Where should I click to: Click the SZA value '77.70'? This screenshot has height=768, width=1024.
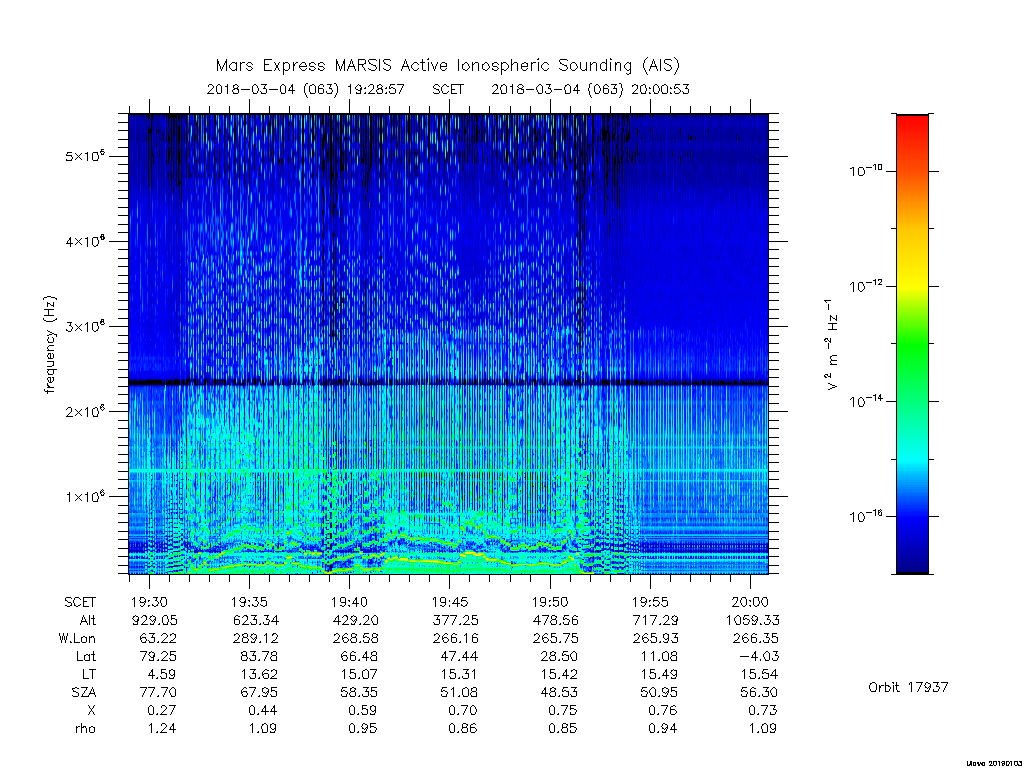pyautogui.click(x=158, y=692)
